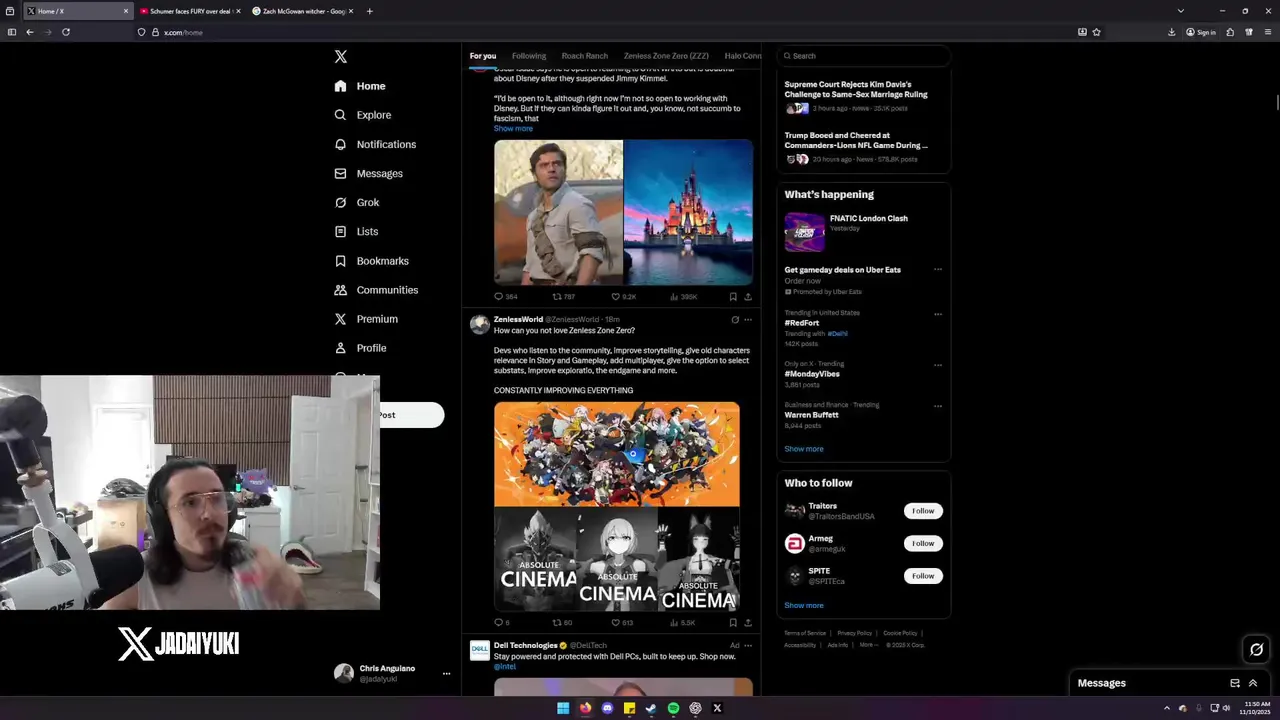Share the Disney castle post
Screen dimensions: 1280x720
[x=747, y=297]
